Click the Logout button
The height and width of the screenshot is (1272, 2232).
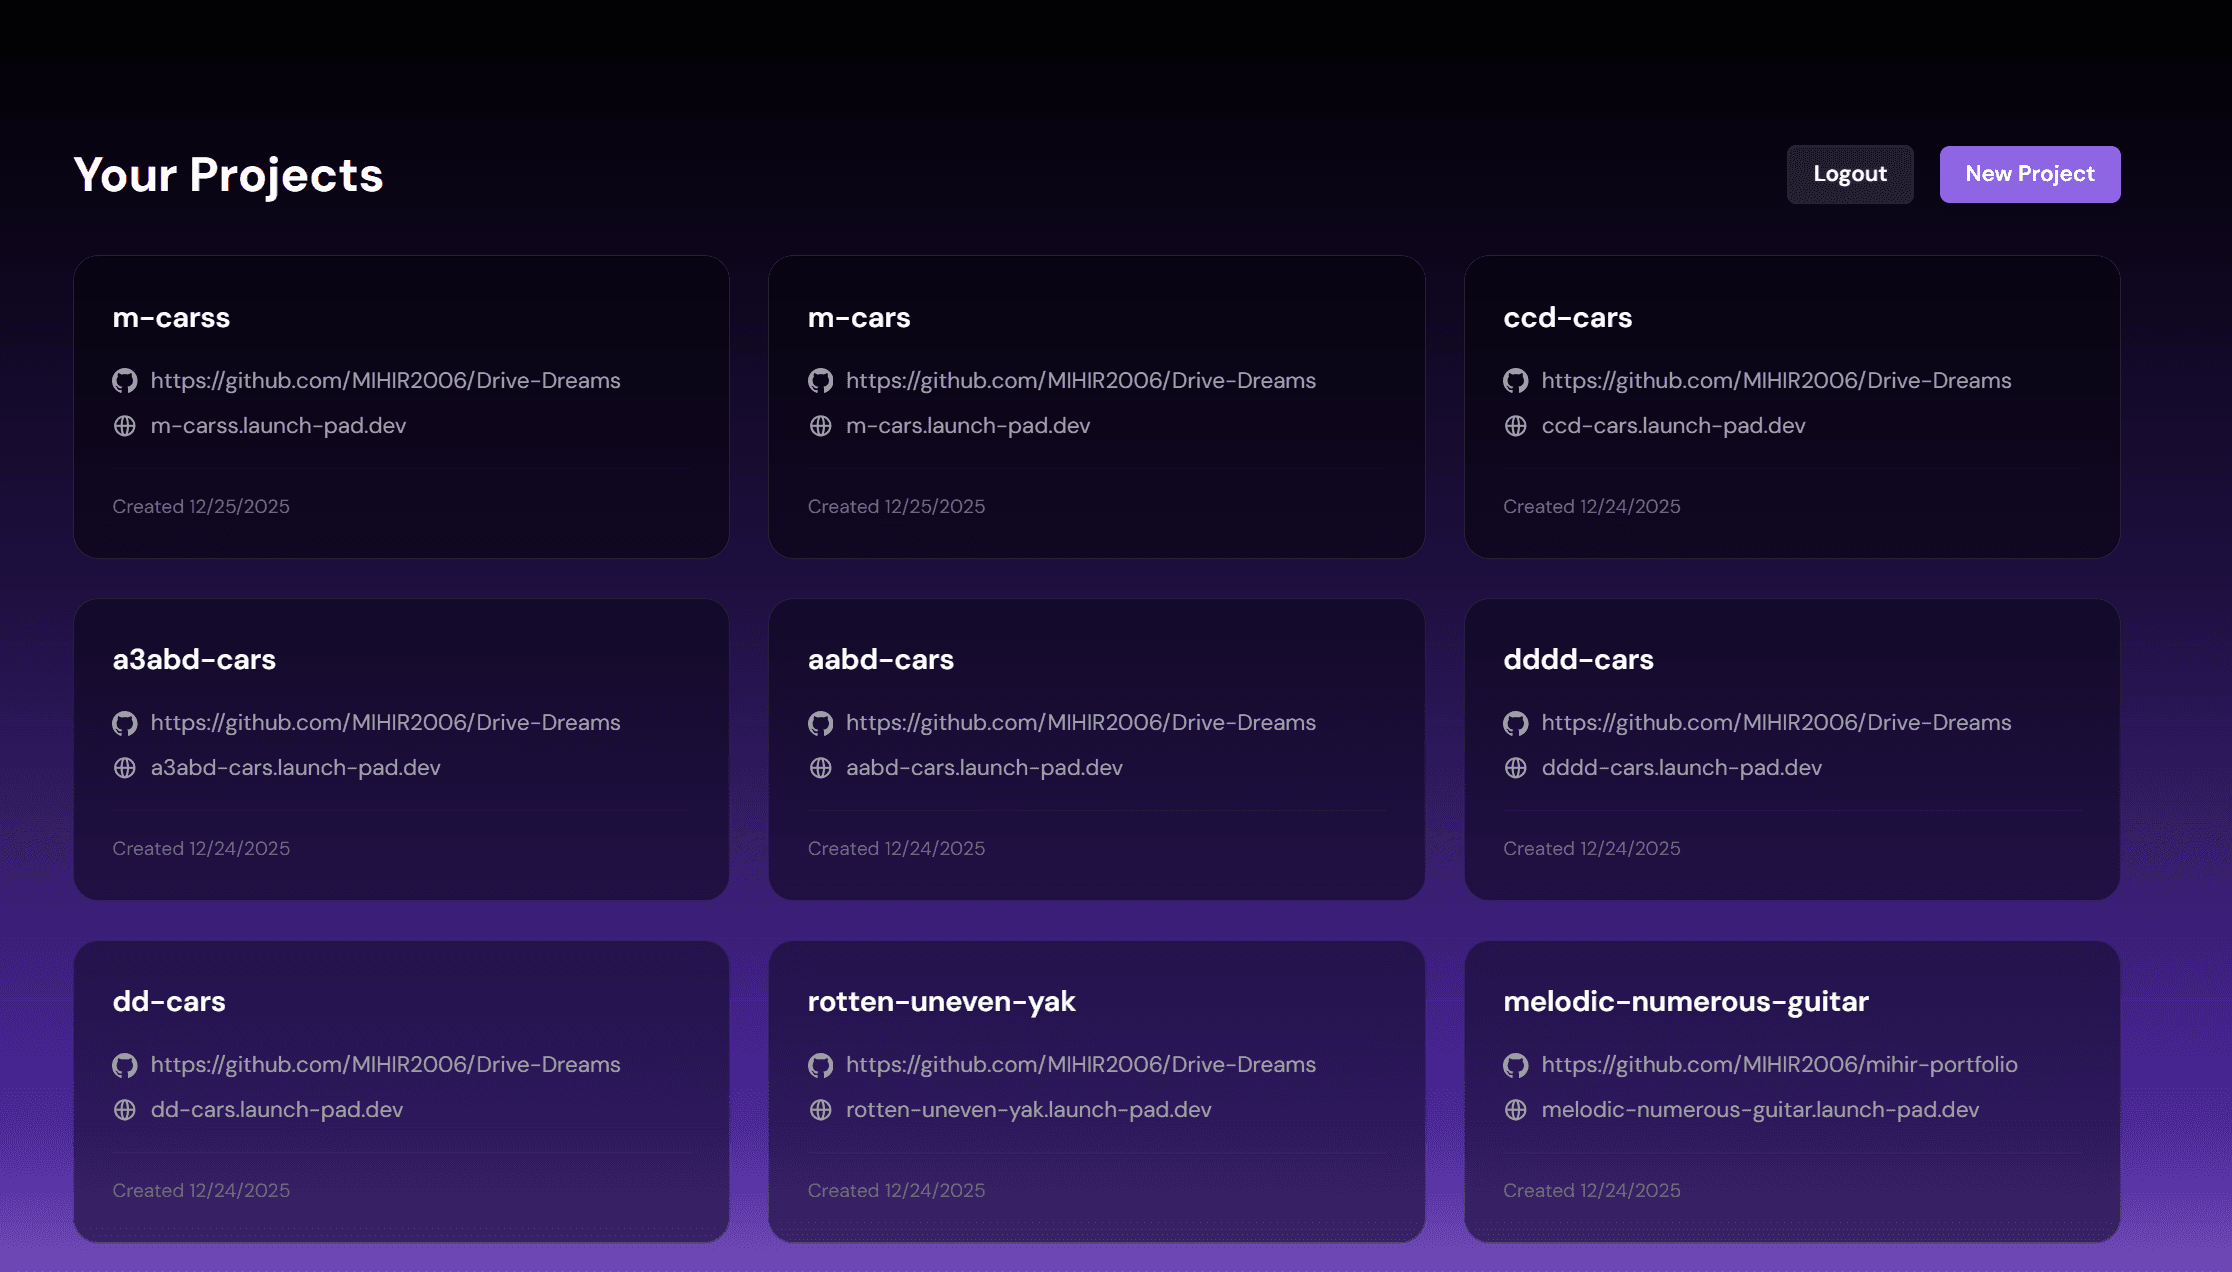(1849, 173)
